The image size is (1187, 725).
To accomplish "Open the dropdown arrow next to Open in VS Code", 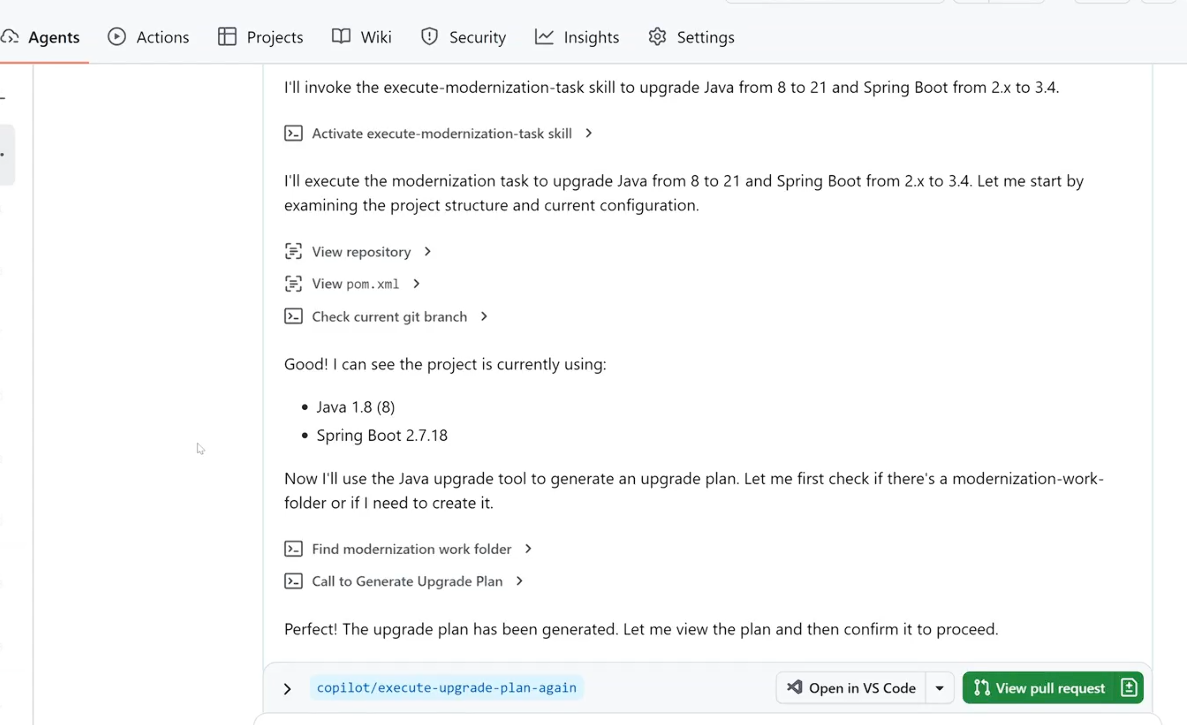I will tap(939, 688).
